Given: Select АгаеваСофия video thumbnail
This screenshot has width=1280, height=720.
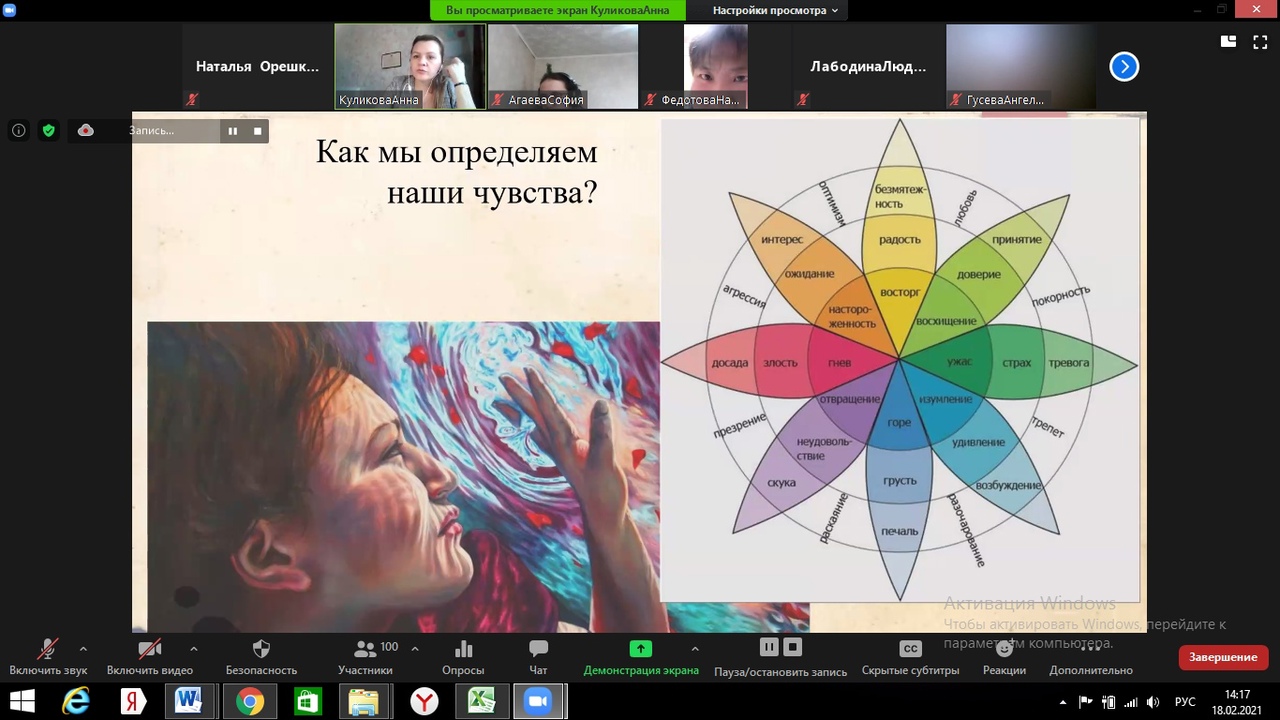Looking at the screenshot, I should pos(563,67).
